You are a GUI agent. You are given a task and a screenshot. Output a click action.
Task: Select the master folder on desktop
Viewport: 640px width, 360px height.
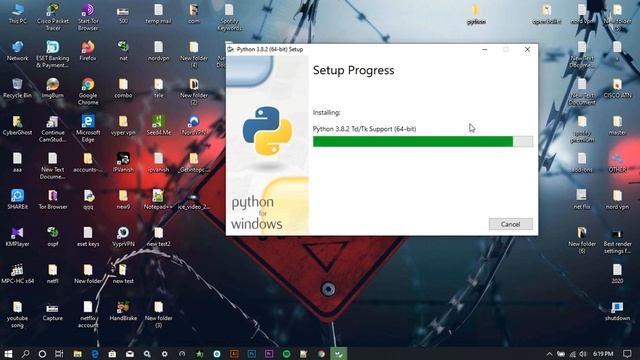pyautogui.click(x=617, y=125)
